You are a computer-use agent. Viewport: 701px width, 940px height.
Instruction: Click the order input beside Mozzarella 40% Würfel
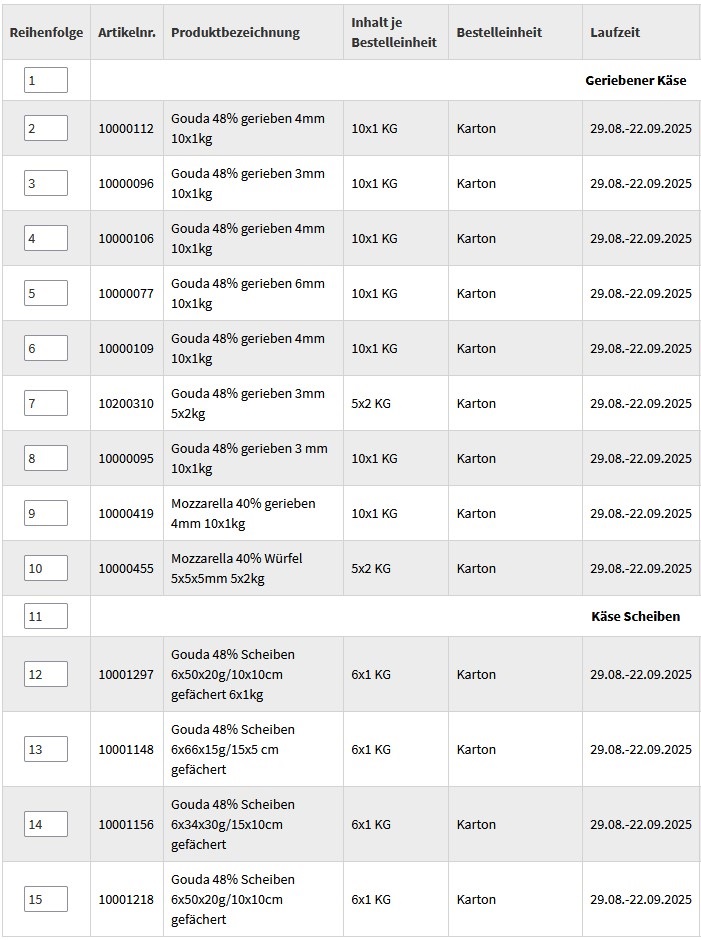point(46,568)
